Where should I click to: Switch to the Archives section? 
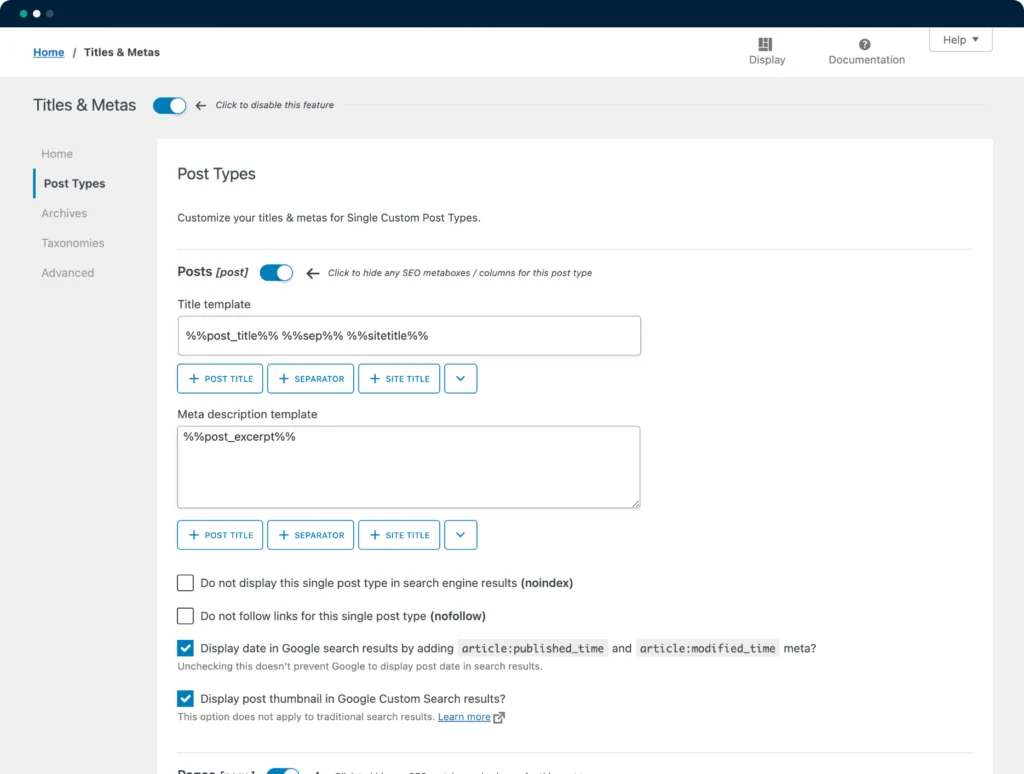pyautogui.click(x=64, y=213)
